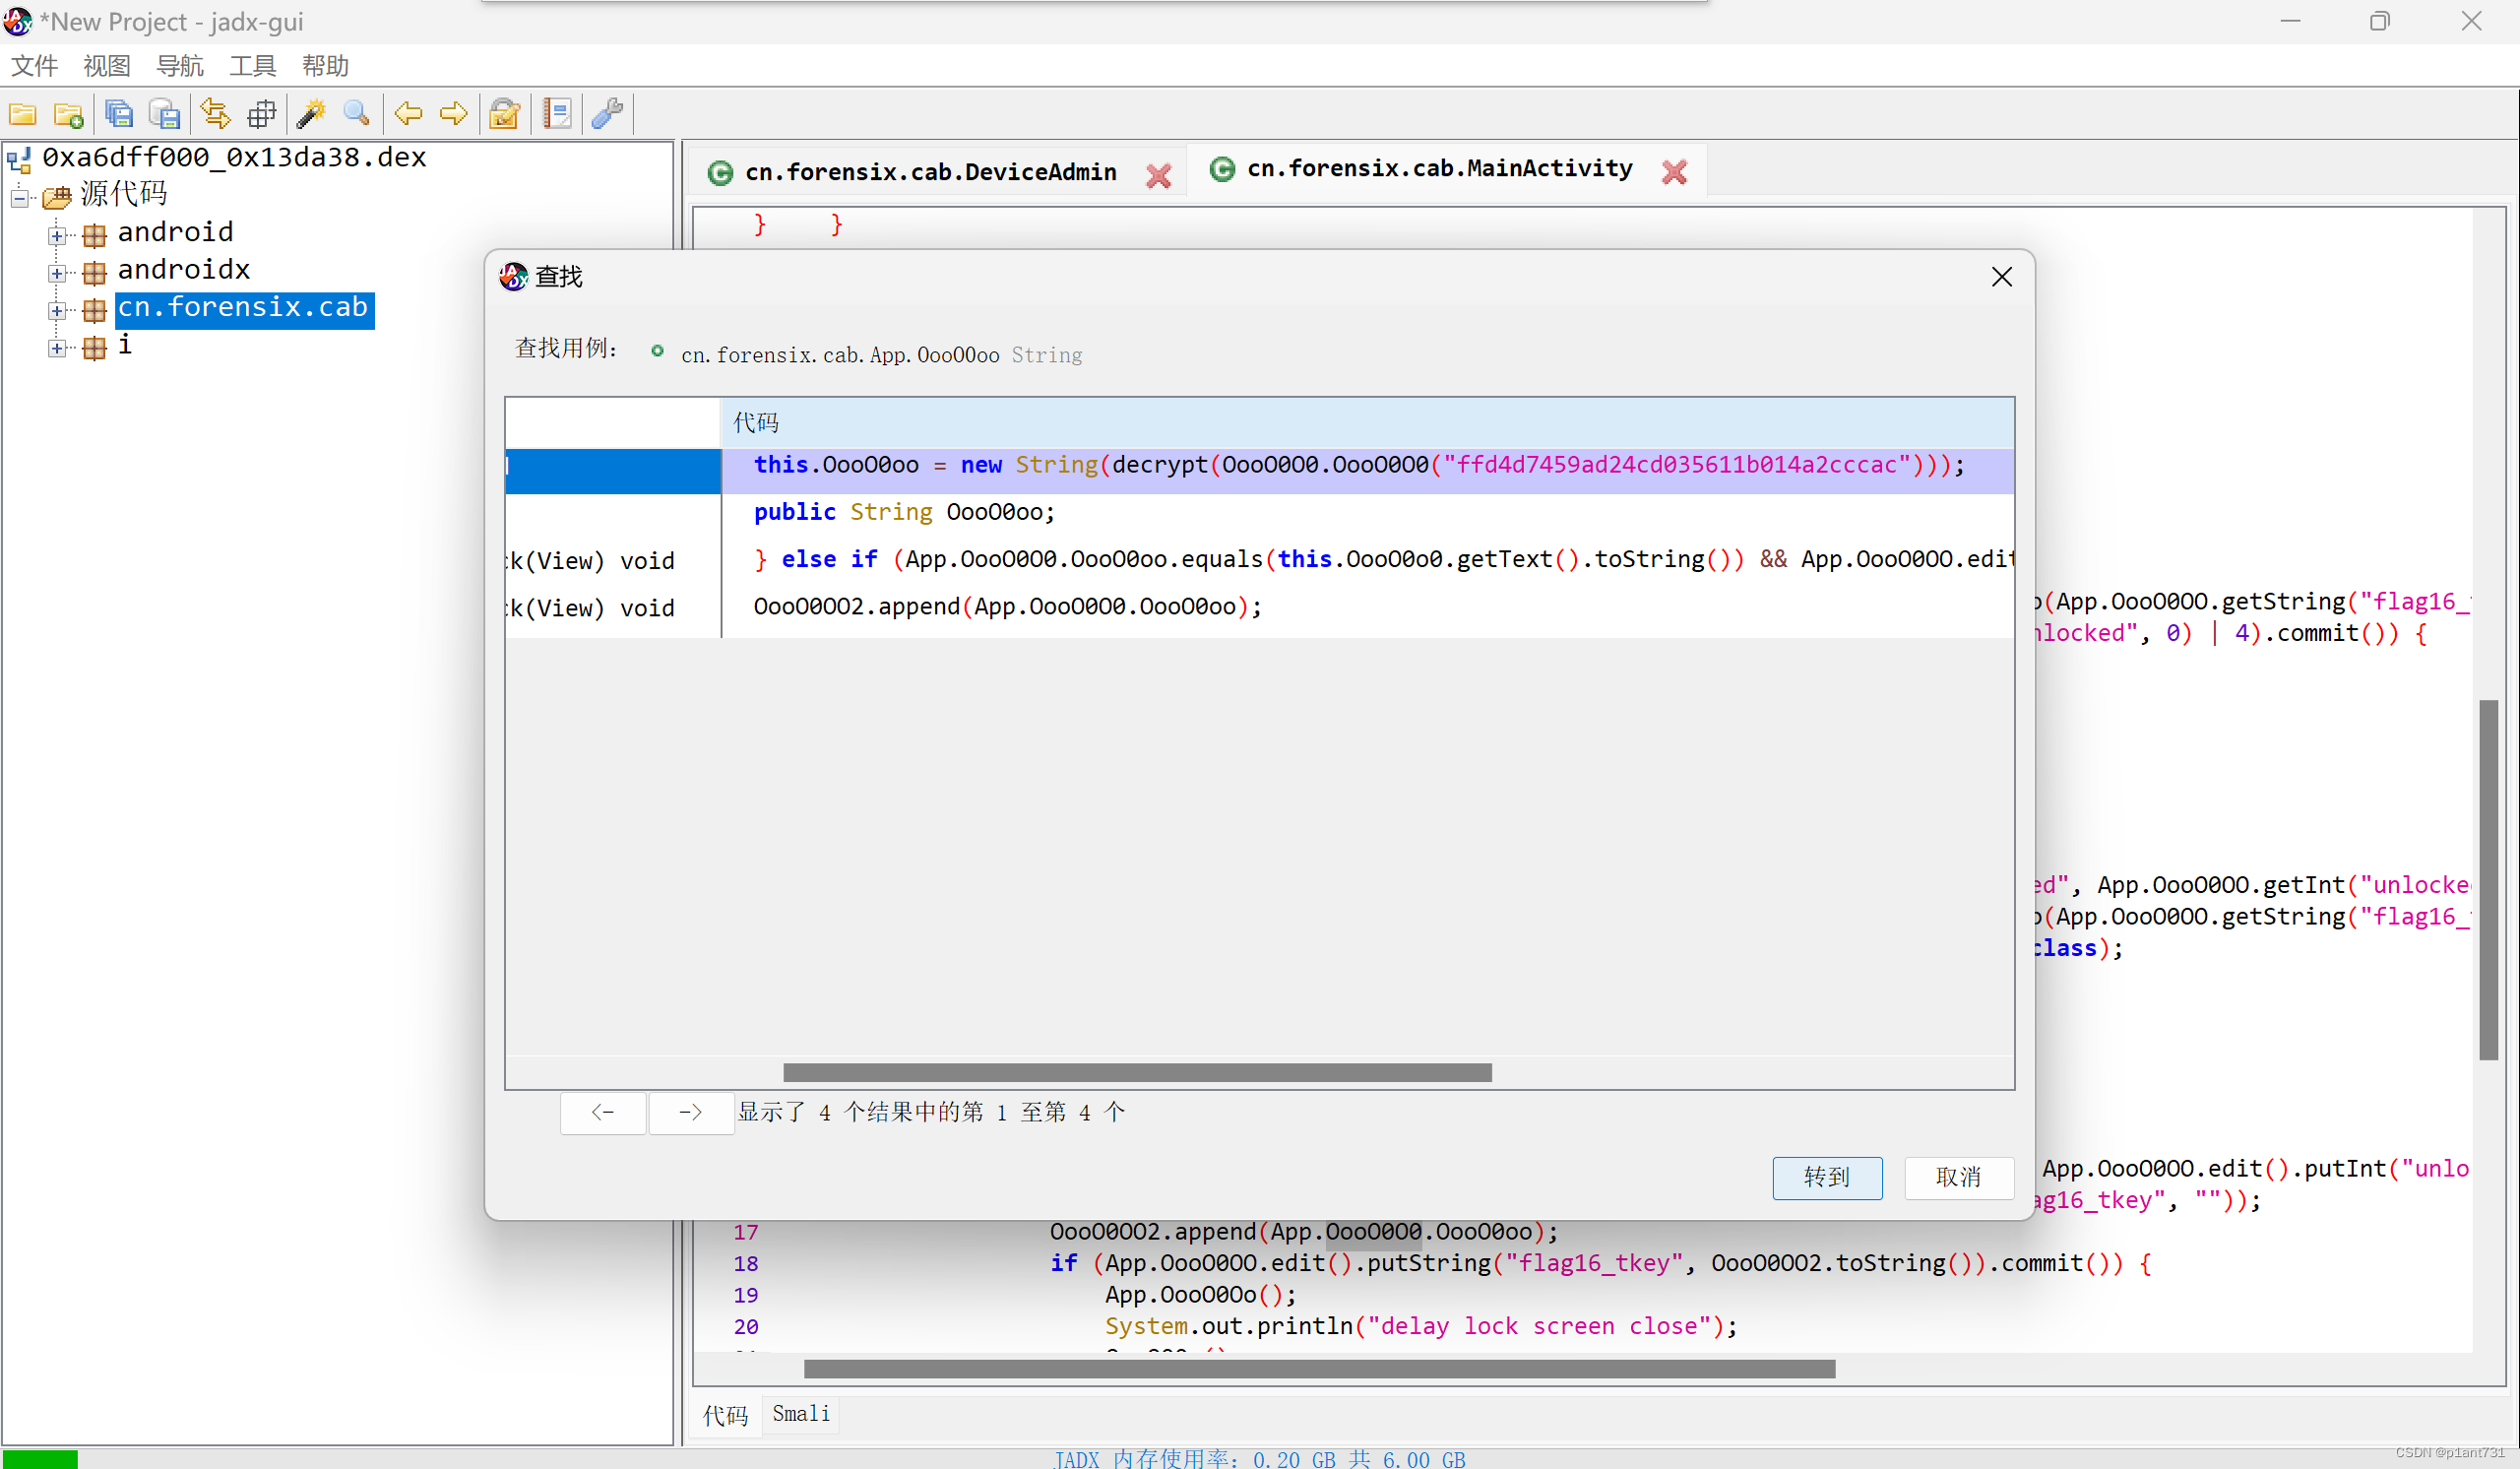This screenshot has width=2520, height=1469.
Task: Click the find dialog horizontal scrollbar
Action: coord(1137,1073)
